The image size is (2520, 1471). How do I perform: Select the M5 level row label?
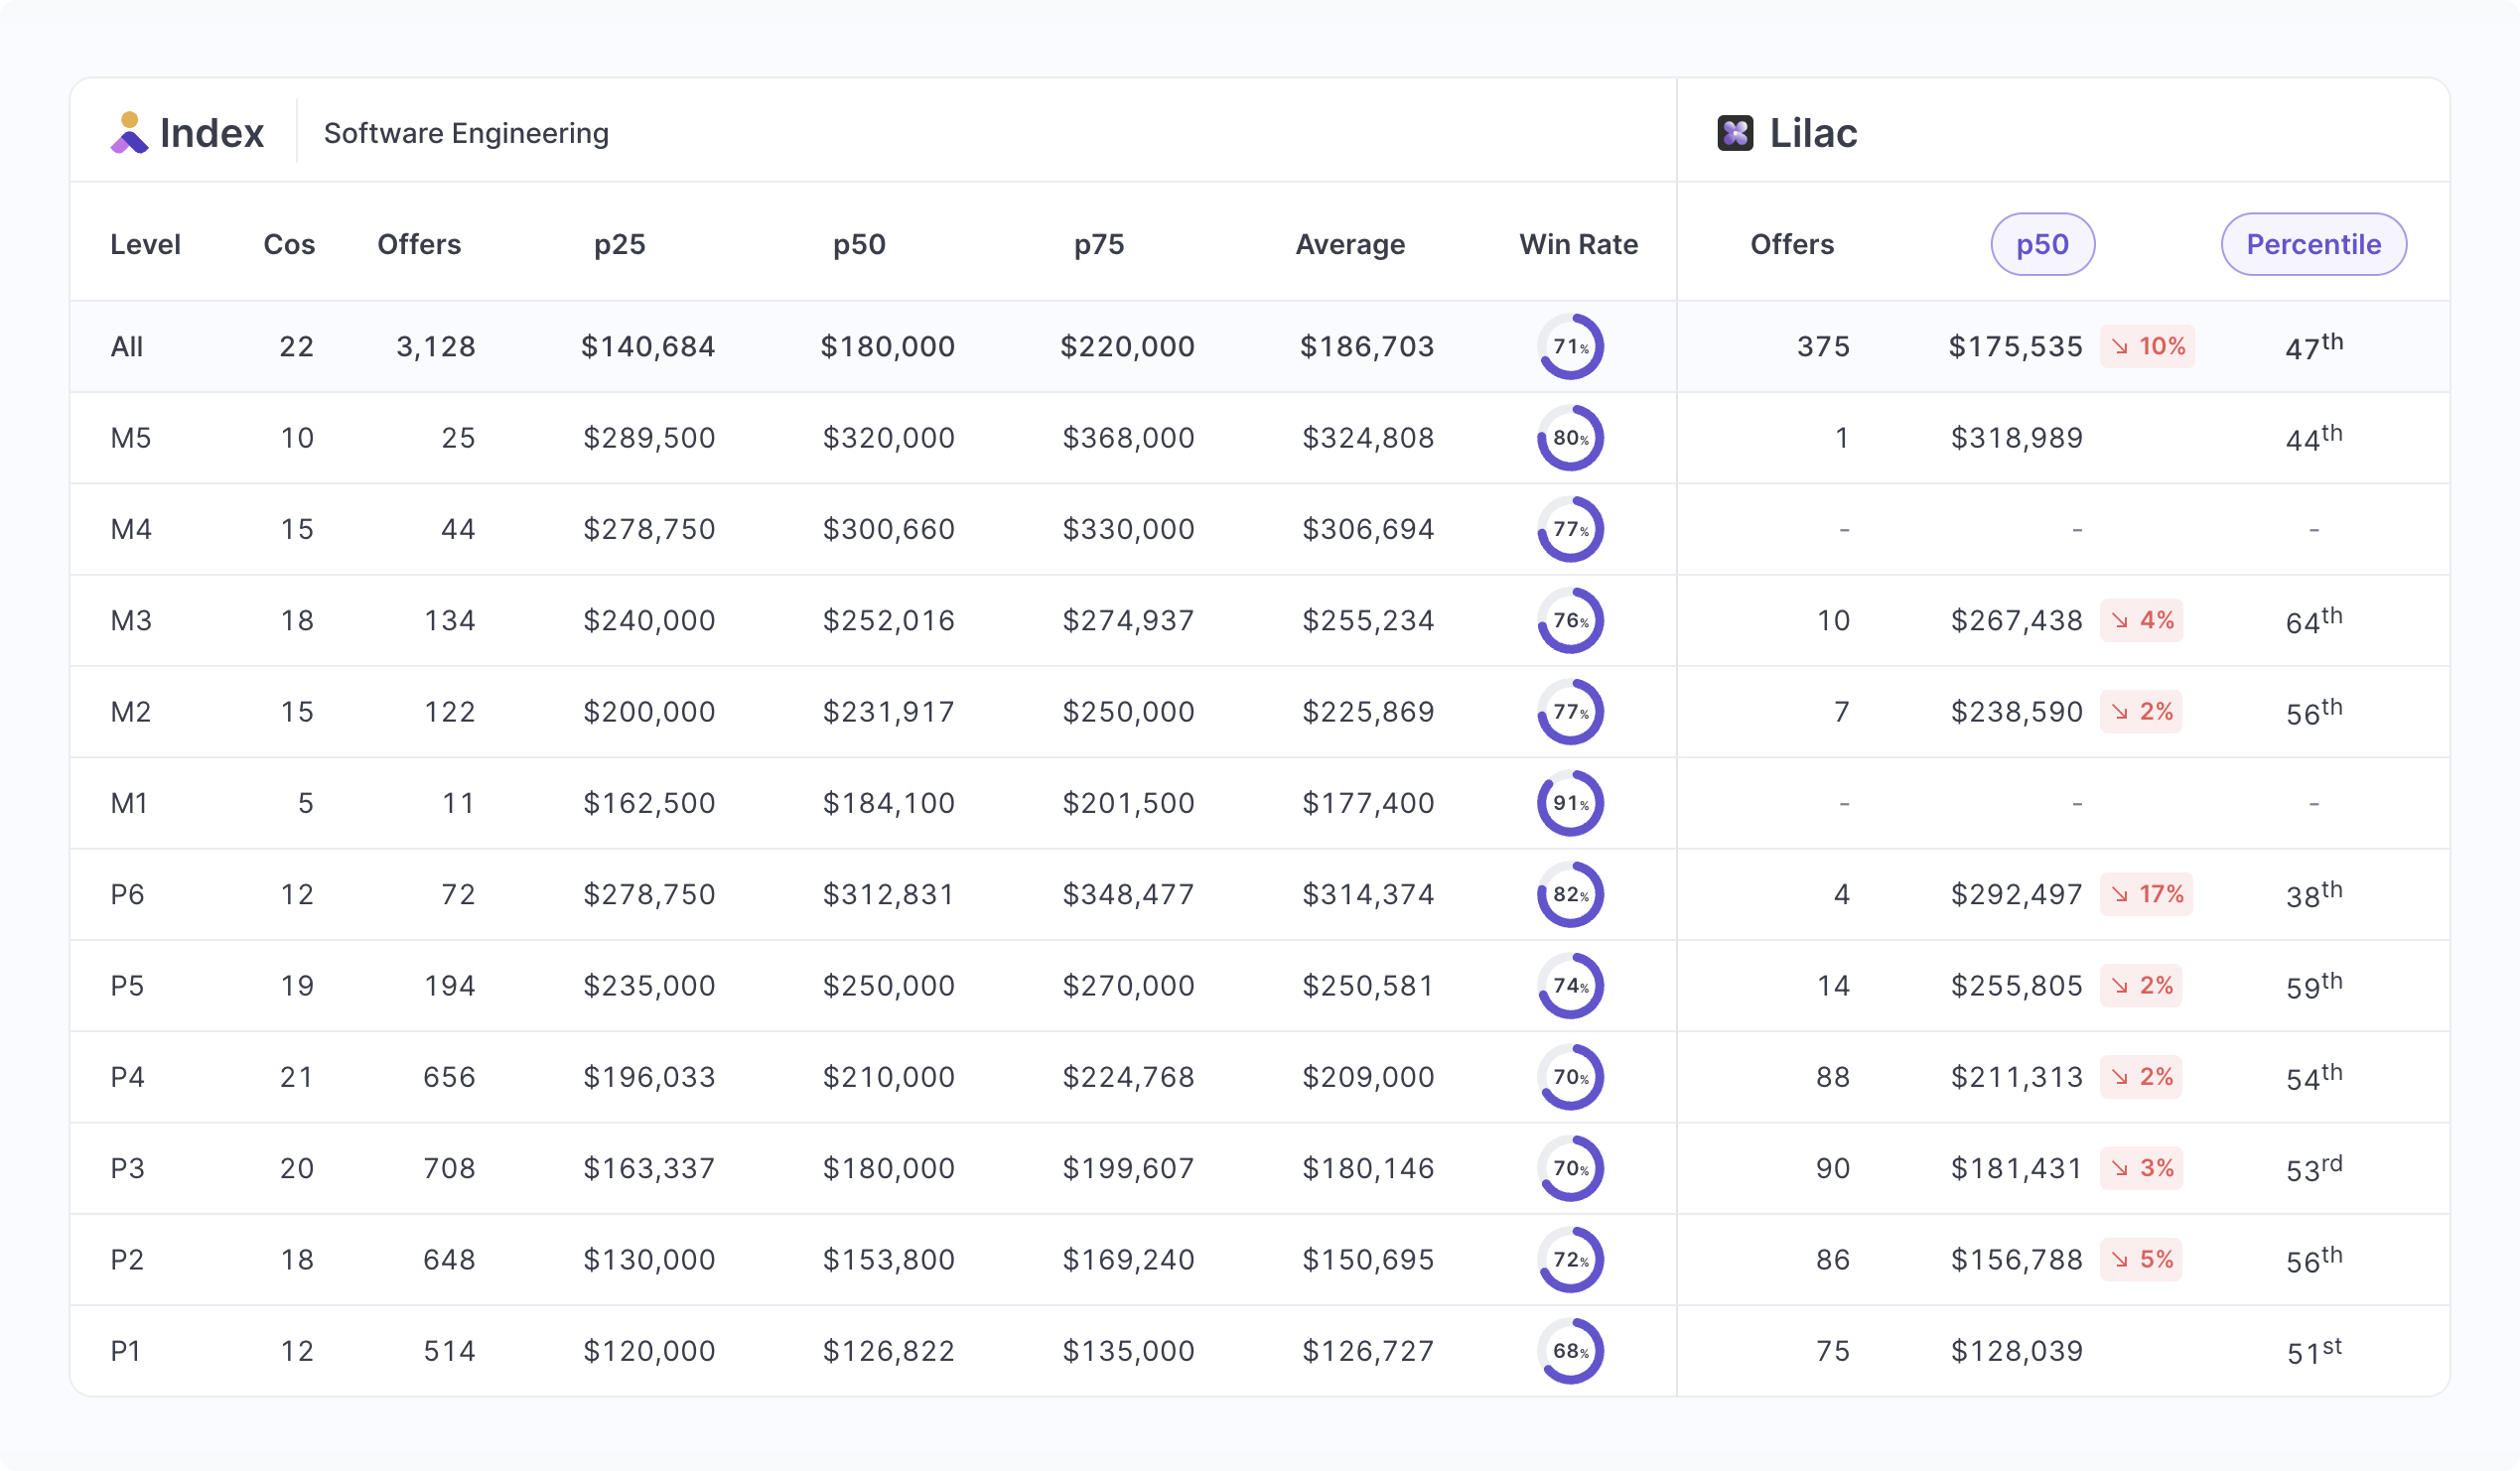click(130, 438)
